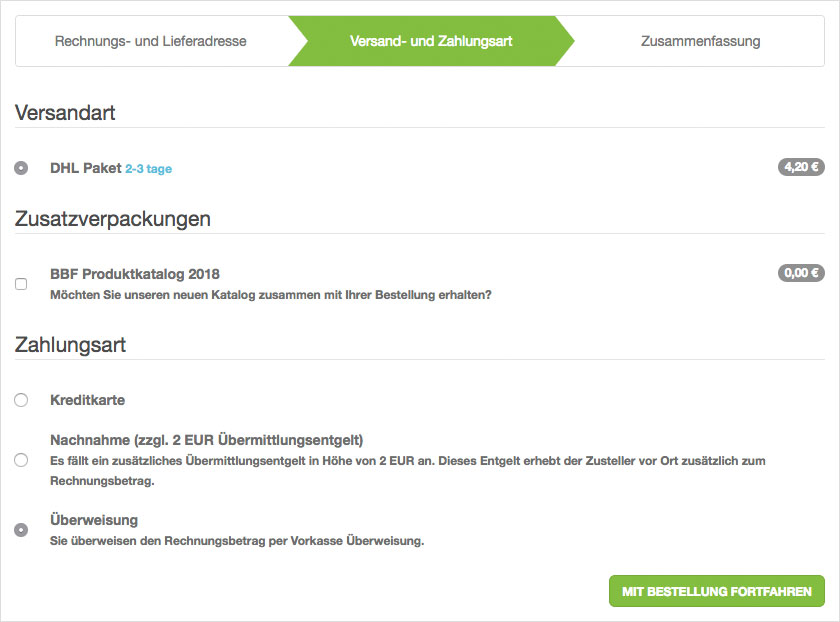
Task: Click the Überweisung payment label
Action: (94, 520)
